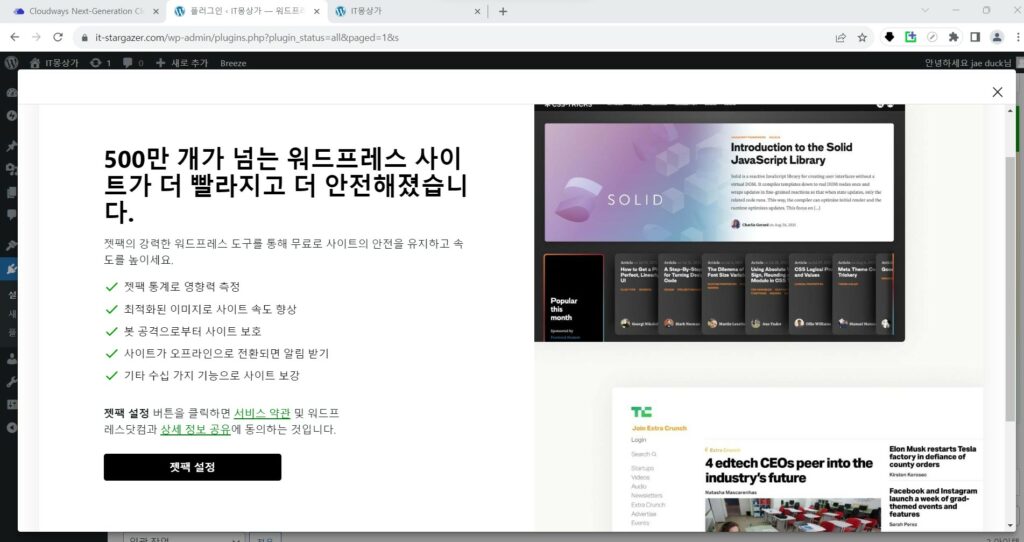The height and width of the screenshot is (542, 1024).
Task: Click the Tools wrench icon in sidebar
Action: click(11, 383)
